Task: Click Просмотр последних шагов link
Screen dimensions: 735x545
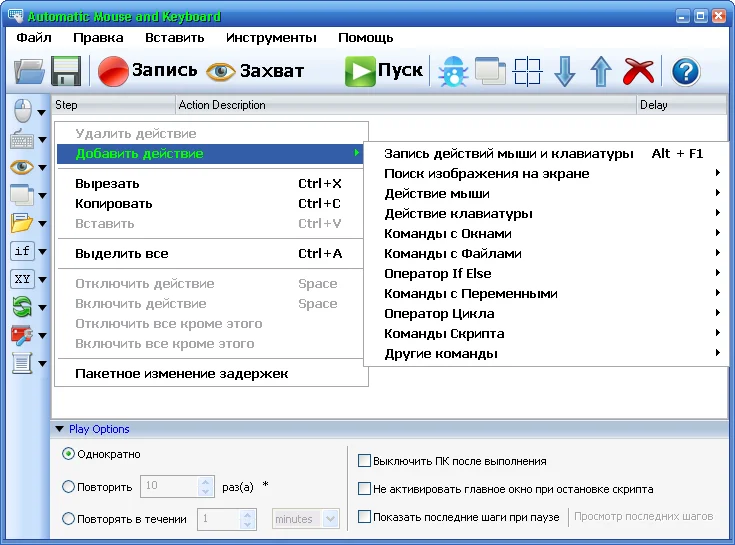Action: pyautogui.click(x=643, y=516)
